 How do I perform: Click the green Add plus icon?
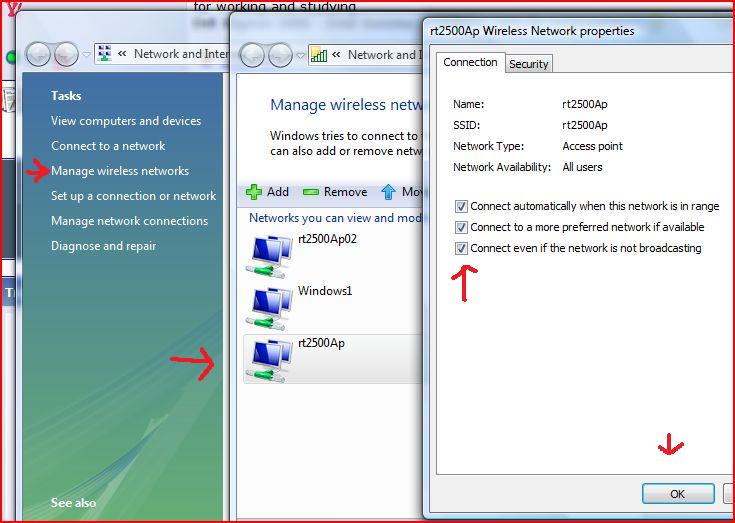click(254, 192)
